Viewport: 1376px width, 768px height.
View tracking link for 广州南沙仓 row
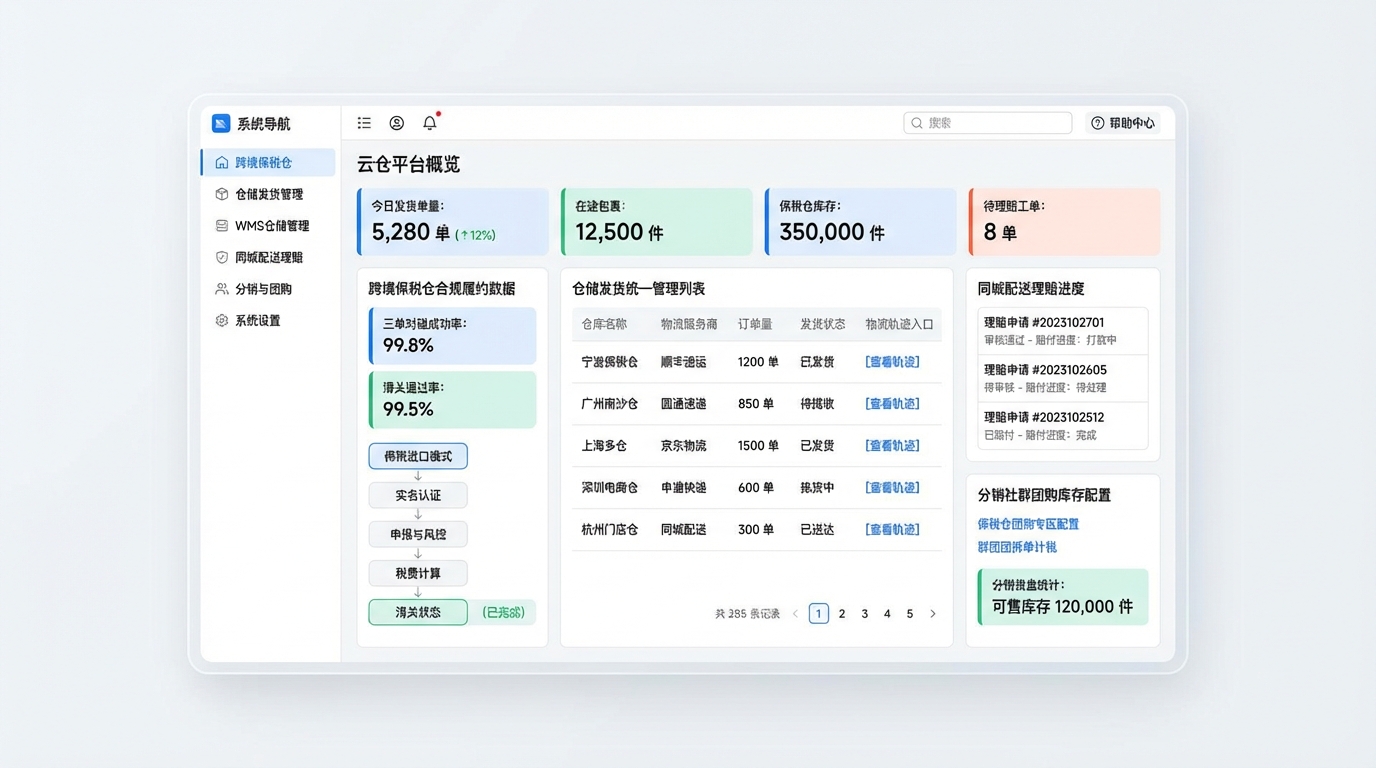point(892,404)
